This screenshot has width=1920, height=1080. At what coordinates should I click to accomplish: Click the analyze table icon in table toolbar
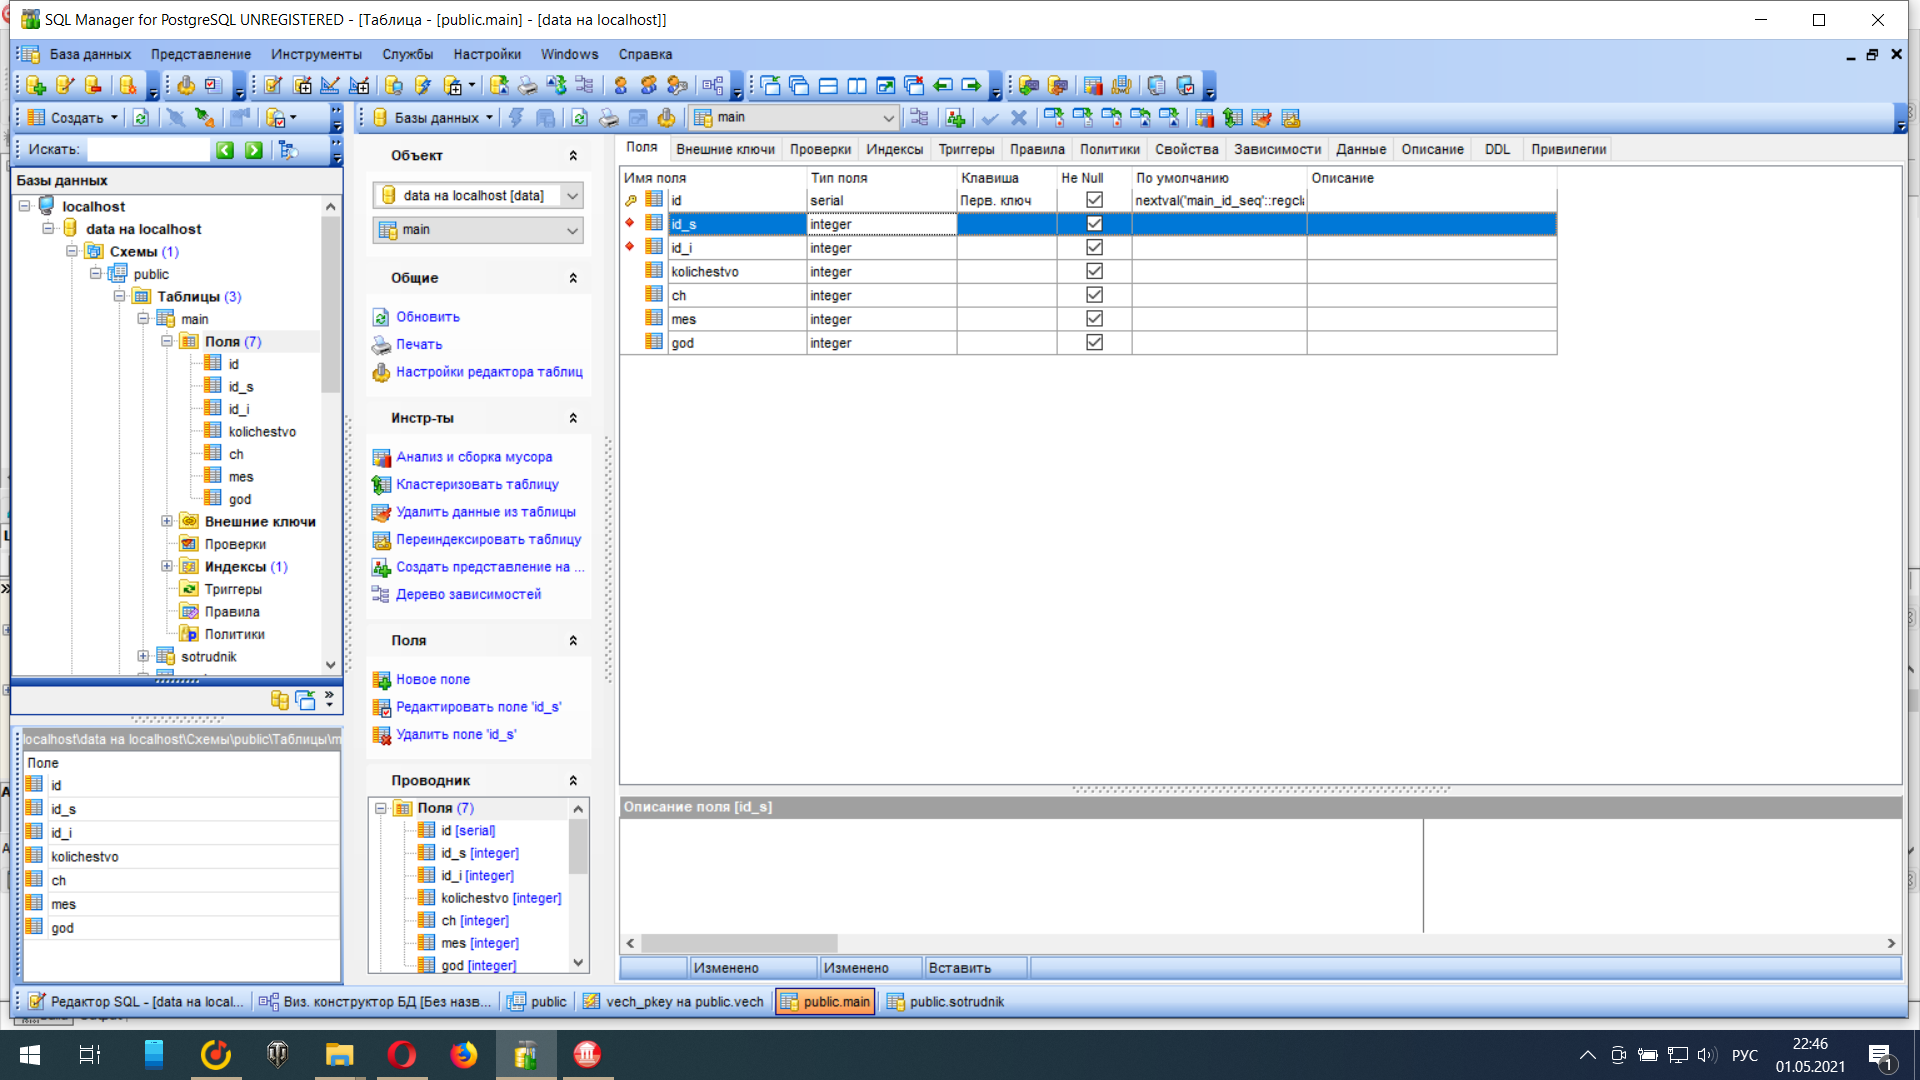(1204, 118)
